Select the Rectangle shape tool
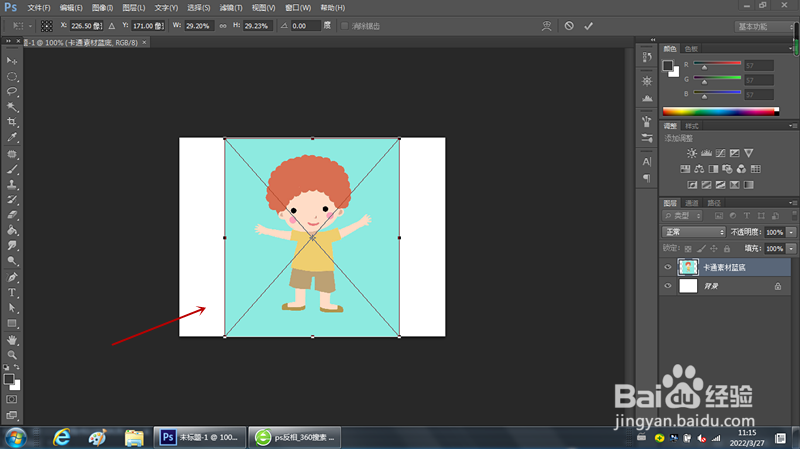The image size is (800, 449). click(x=12, y=324)
